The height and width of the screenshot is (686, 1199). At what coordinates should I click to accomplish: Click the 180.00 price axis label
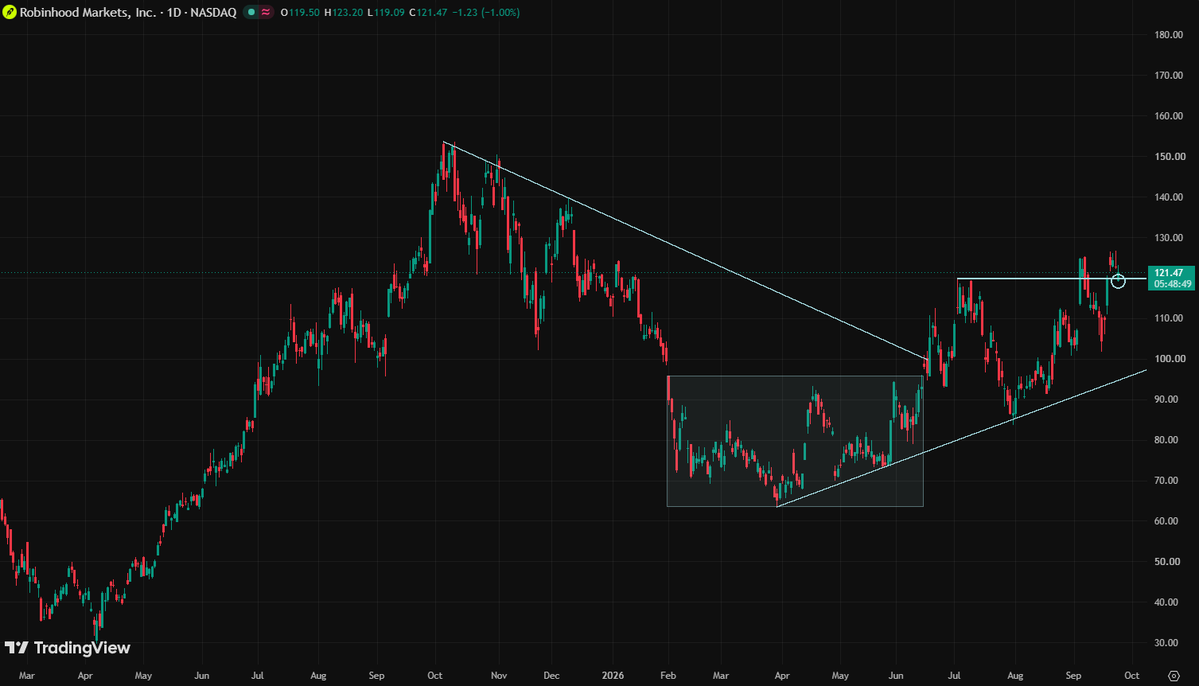click(1168, 35)
